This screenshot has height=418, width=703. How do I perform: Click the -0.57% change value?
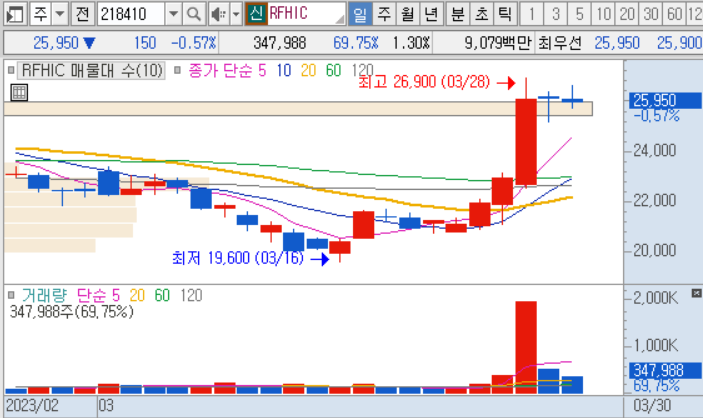194,43
